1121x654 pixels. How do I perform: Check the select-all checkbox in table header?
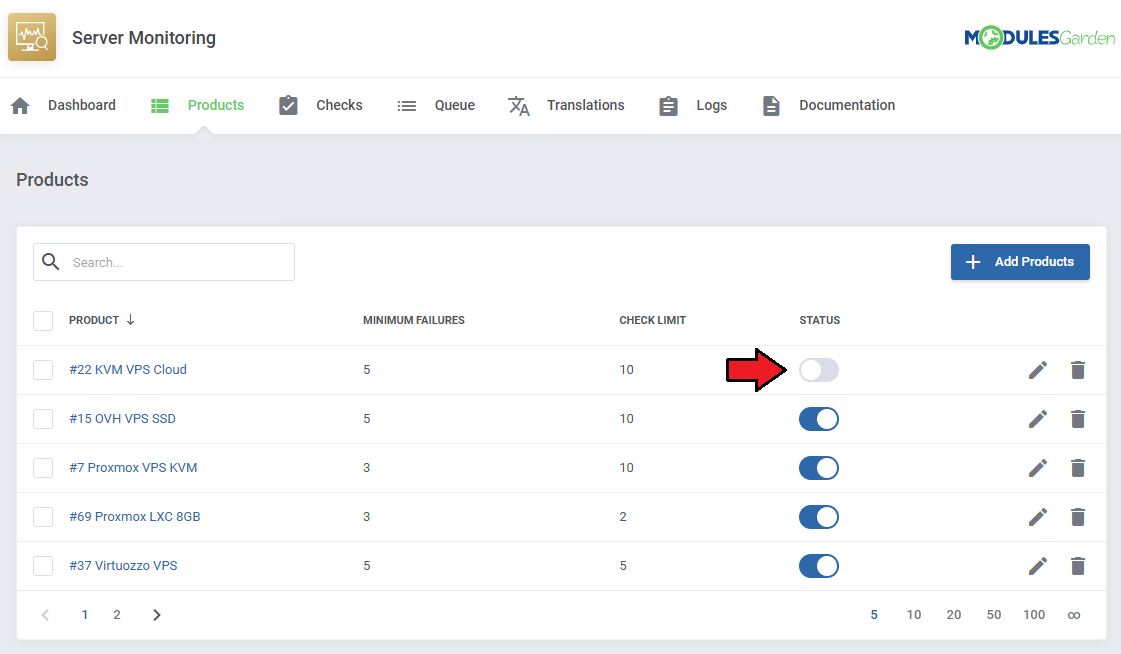(43, 320)
